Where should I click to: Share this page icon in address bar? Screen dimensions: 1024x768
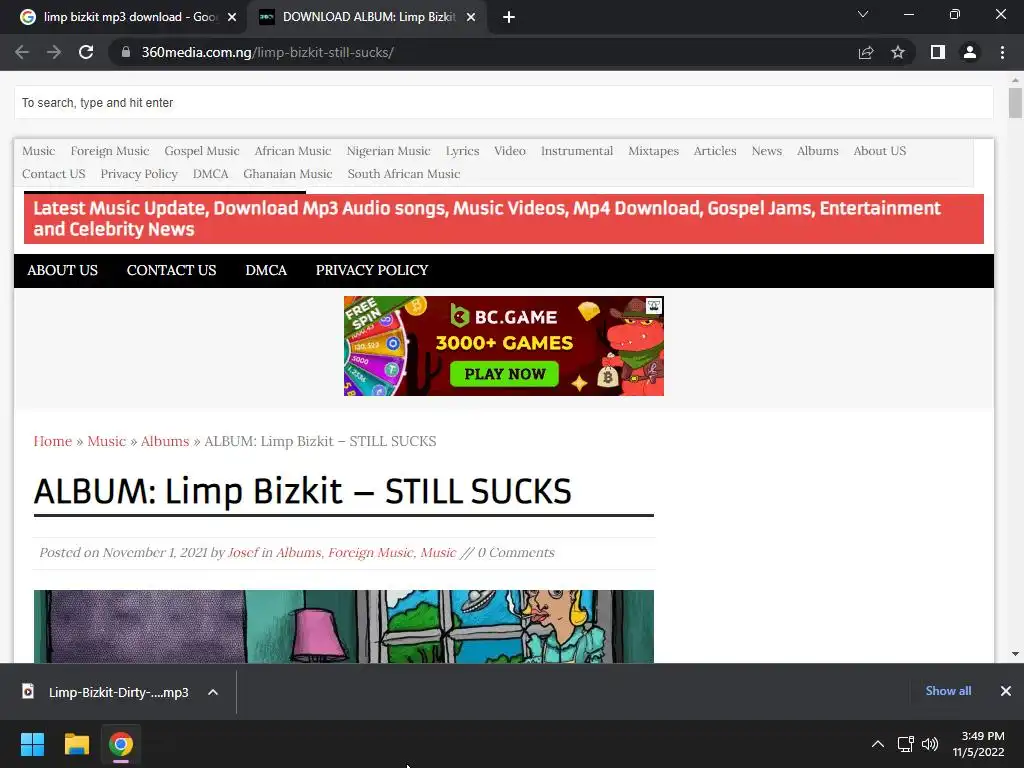point(866,52)
